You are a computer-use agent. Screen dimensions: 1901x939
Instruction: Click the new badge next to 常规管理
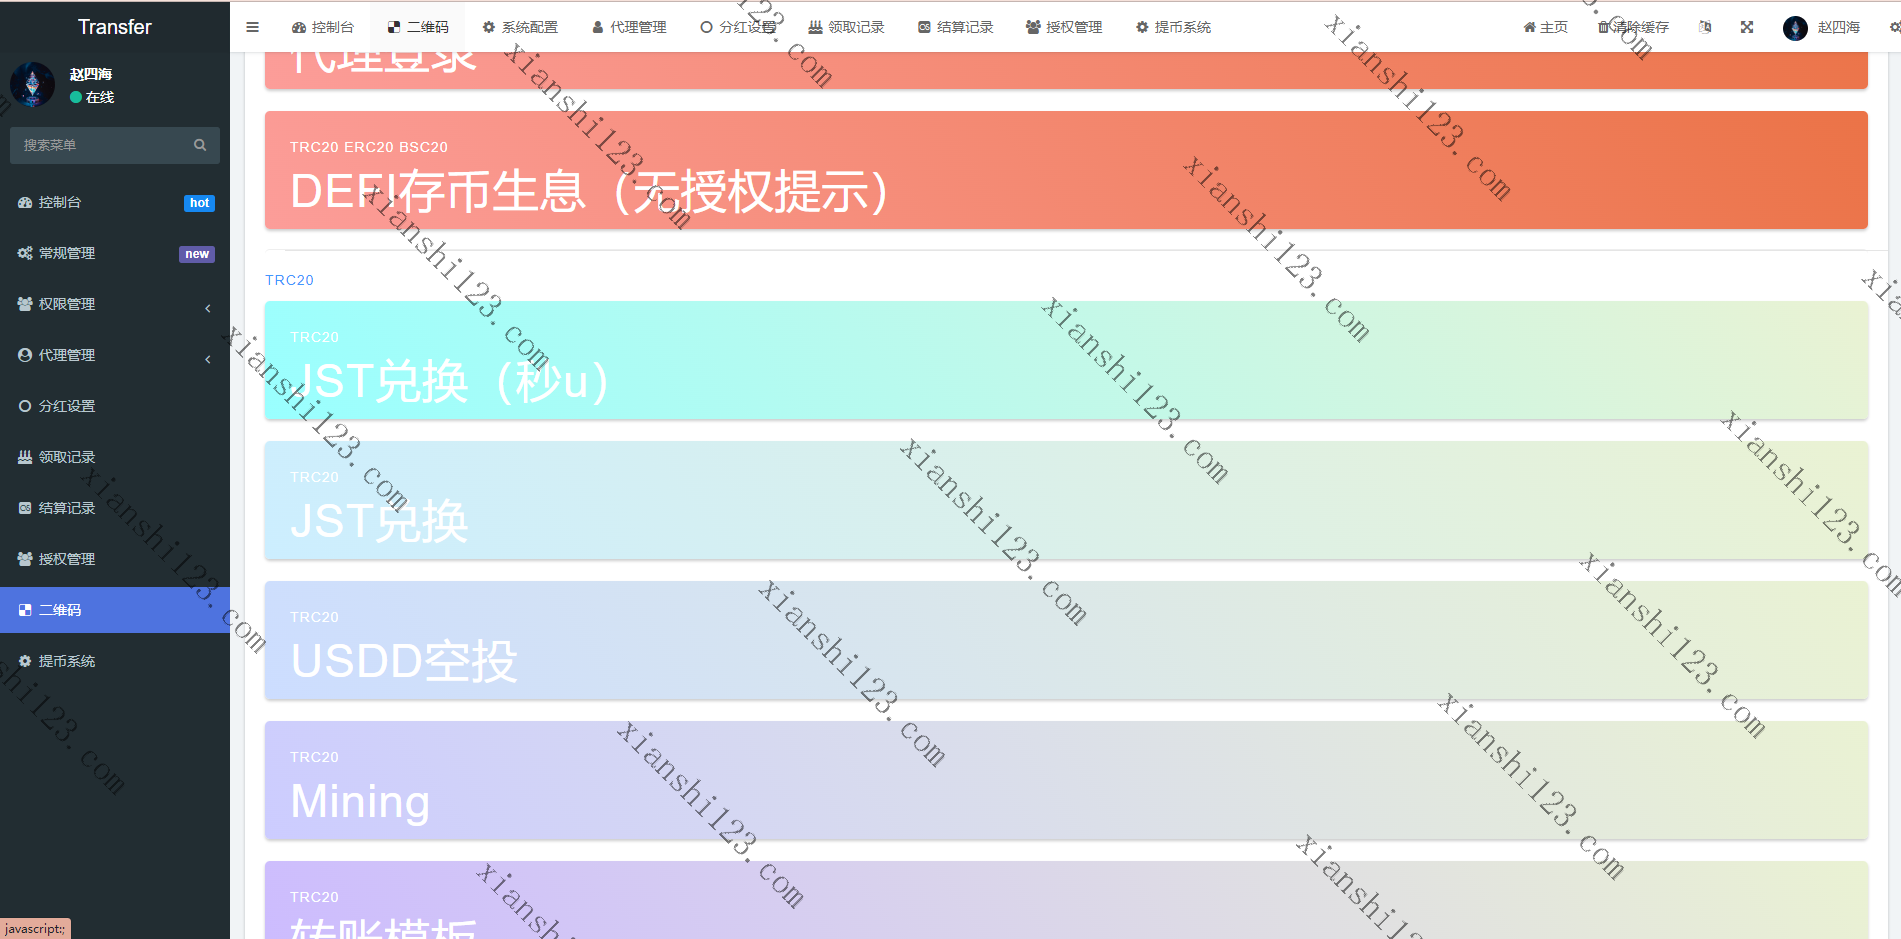(197, 254)
